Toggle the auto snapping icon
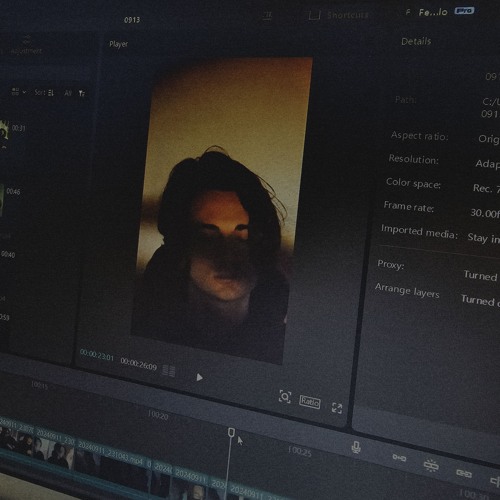Viewport: 500px width, 500px height. pyautogui.click(x=431, y=465)
